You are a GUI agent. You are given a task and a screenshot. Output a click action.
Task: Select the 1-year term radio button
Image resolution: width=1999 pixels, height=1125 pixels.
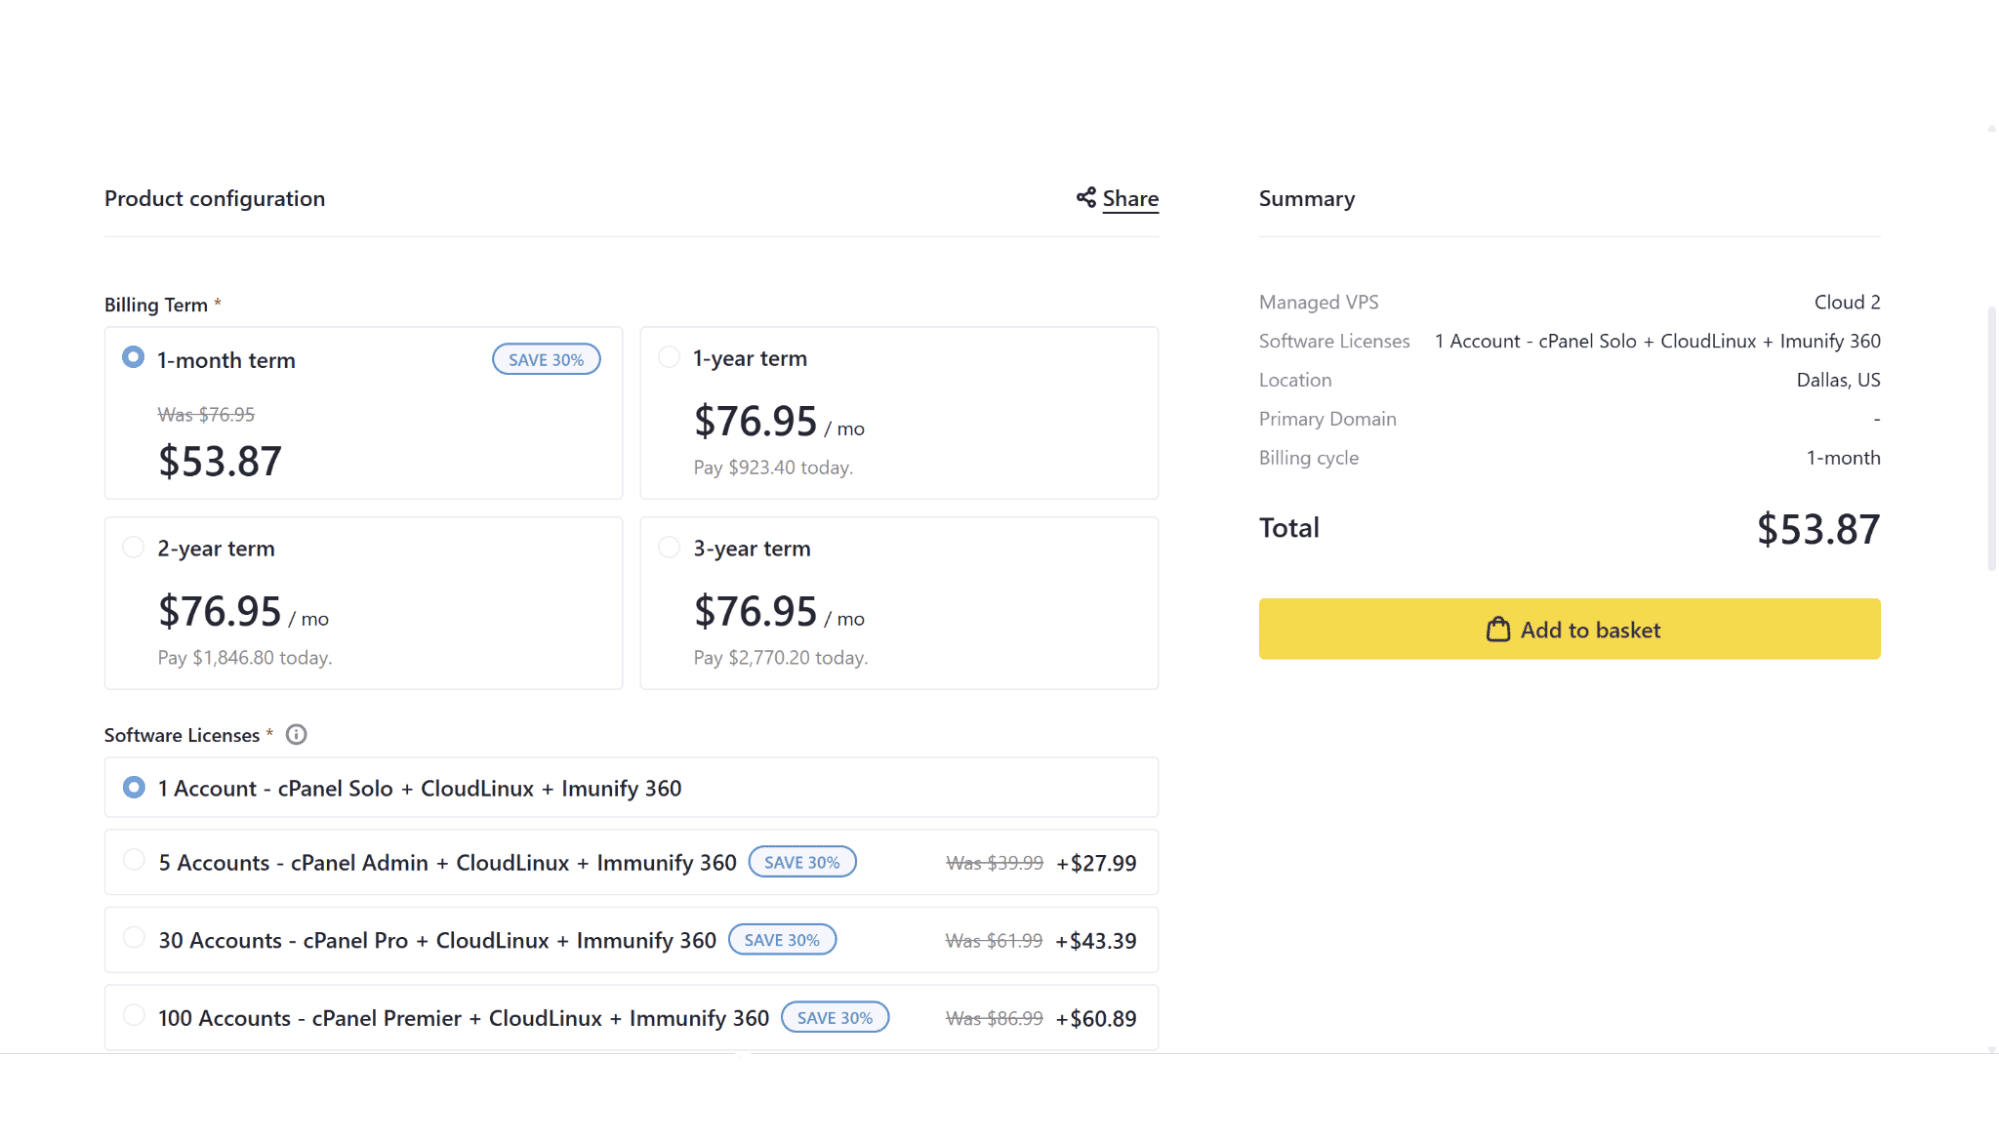click(669, 357)
